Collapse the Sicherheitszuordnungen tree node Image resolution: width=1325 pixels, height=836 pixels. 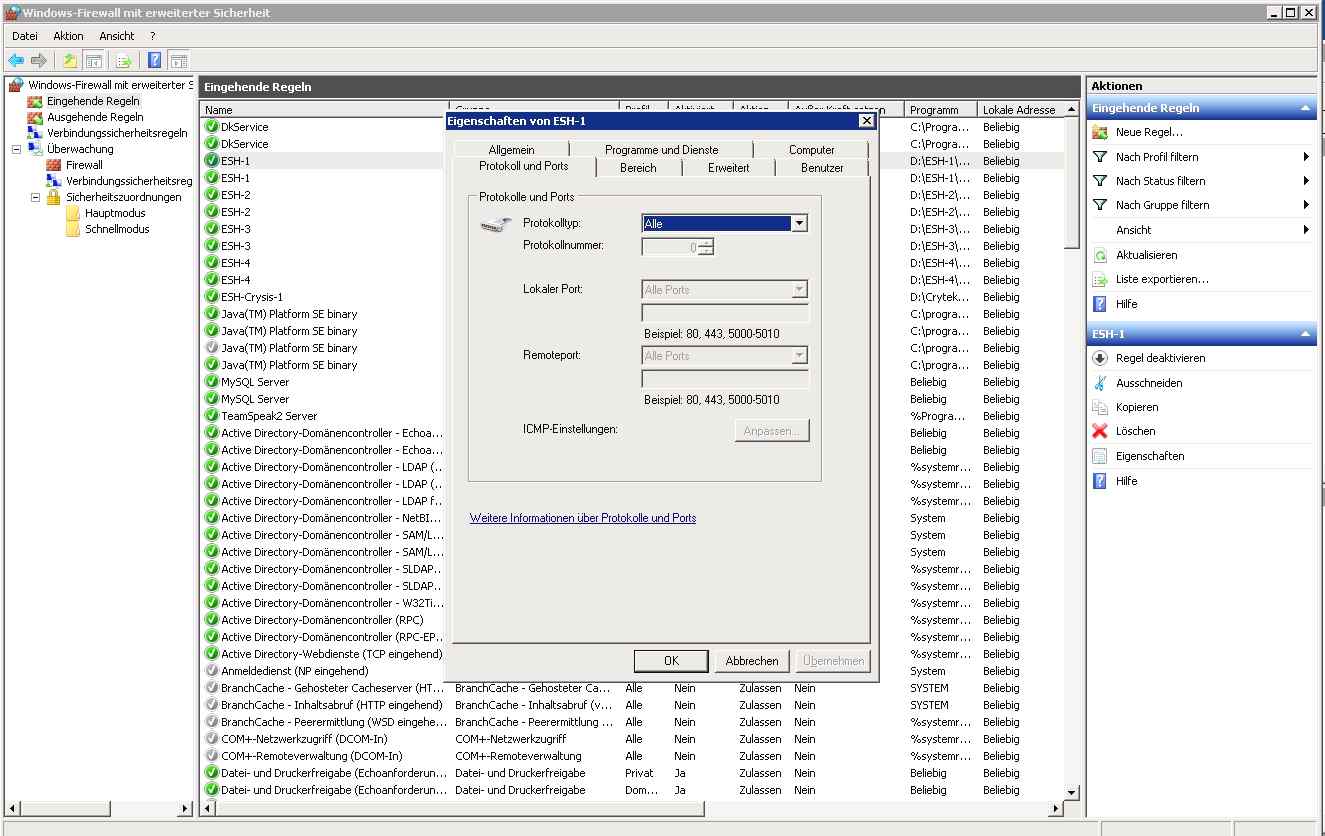(35, 197)
